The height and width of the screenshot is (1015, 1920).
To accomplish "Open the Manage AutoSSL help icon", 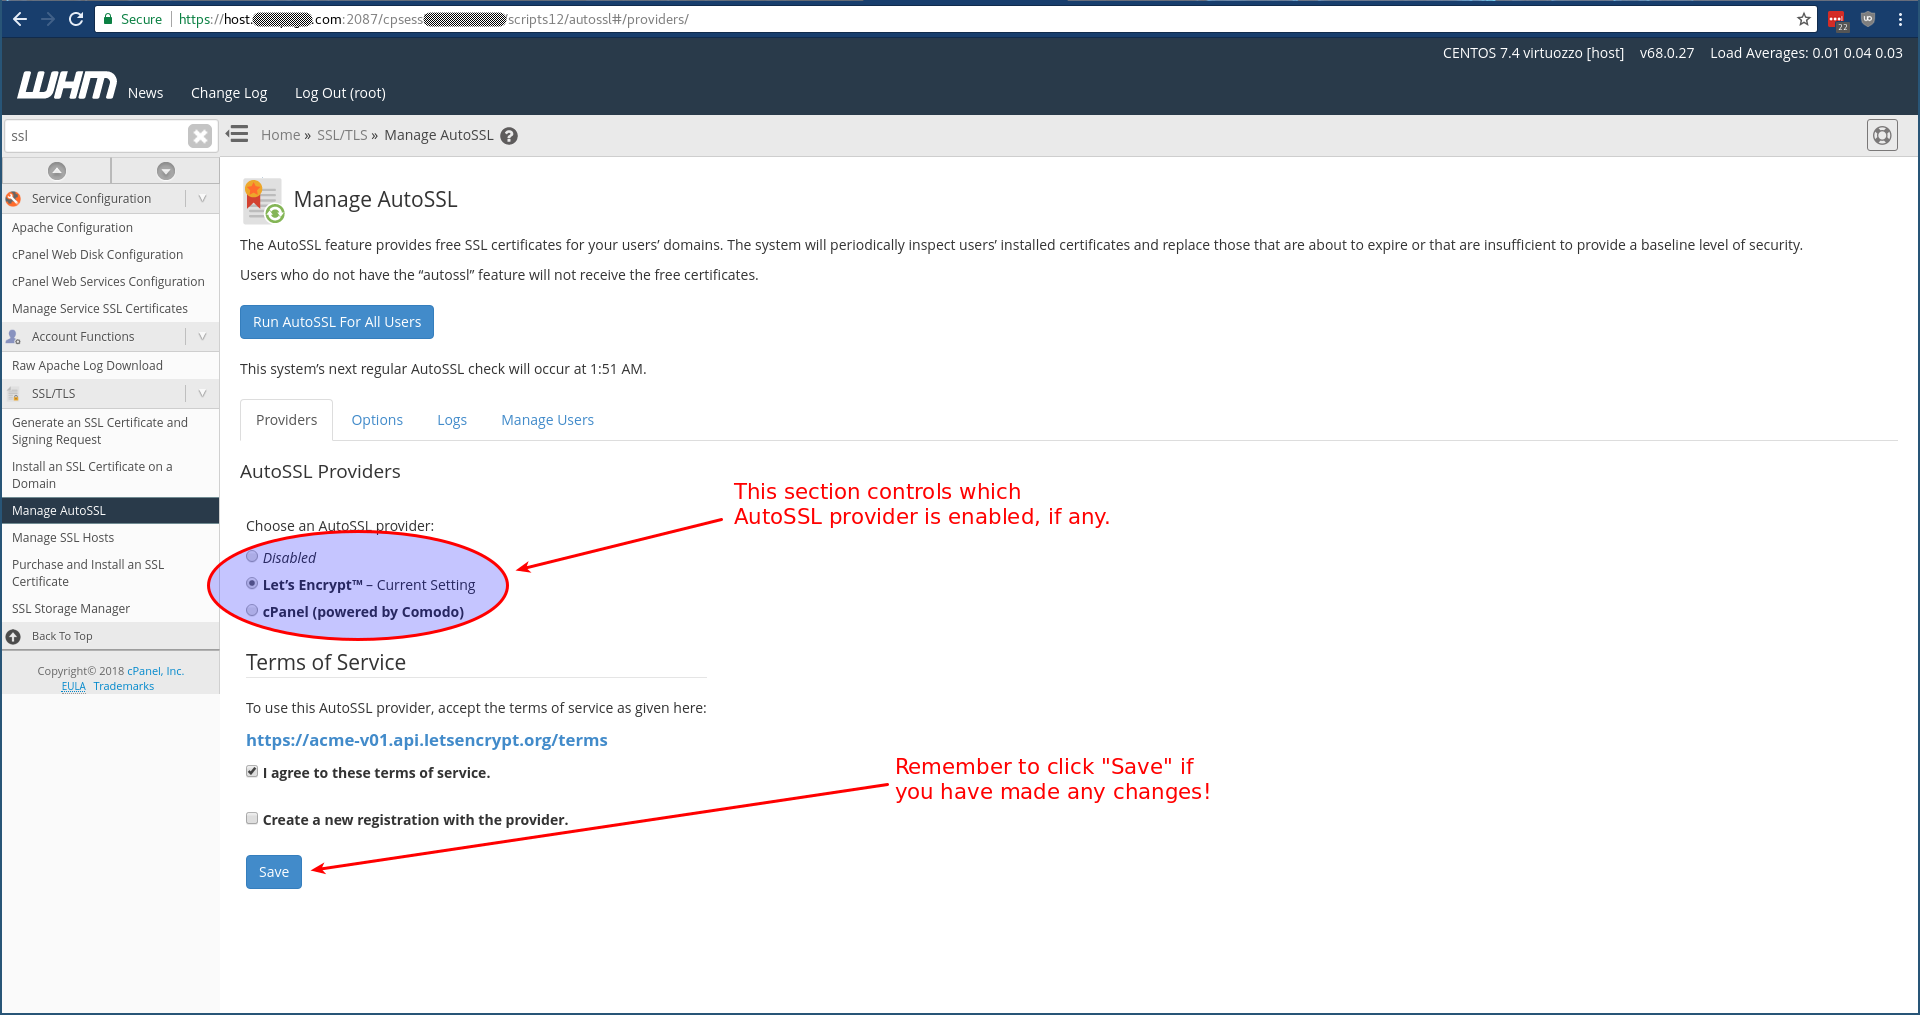I will click(509, 136).
